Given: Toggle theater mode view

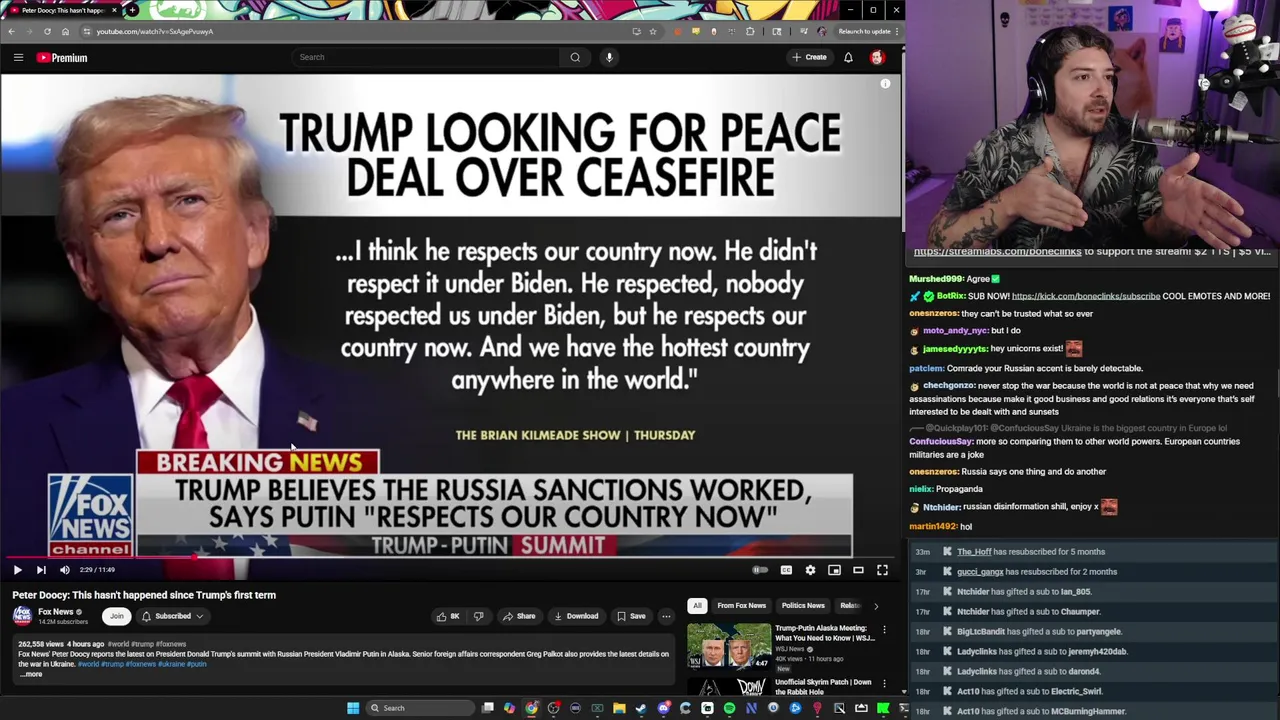Looking at the screenshot, I should coord(858,570).
